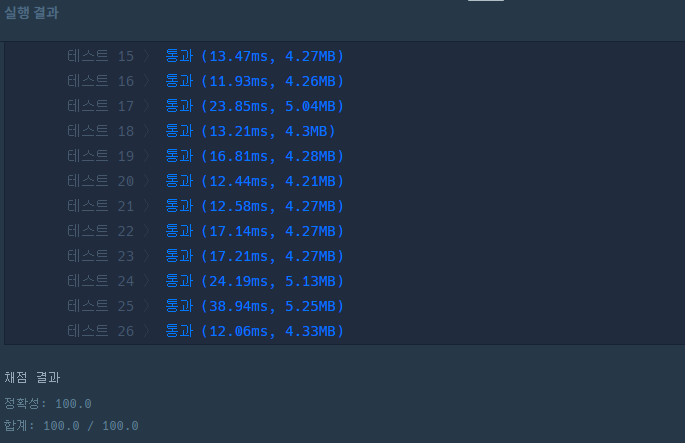Click 통과 text for 테스트 16
Image resolution: width=685 pixels, height=443 pixels.
[x=179, y=81]
